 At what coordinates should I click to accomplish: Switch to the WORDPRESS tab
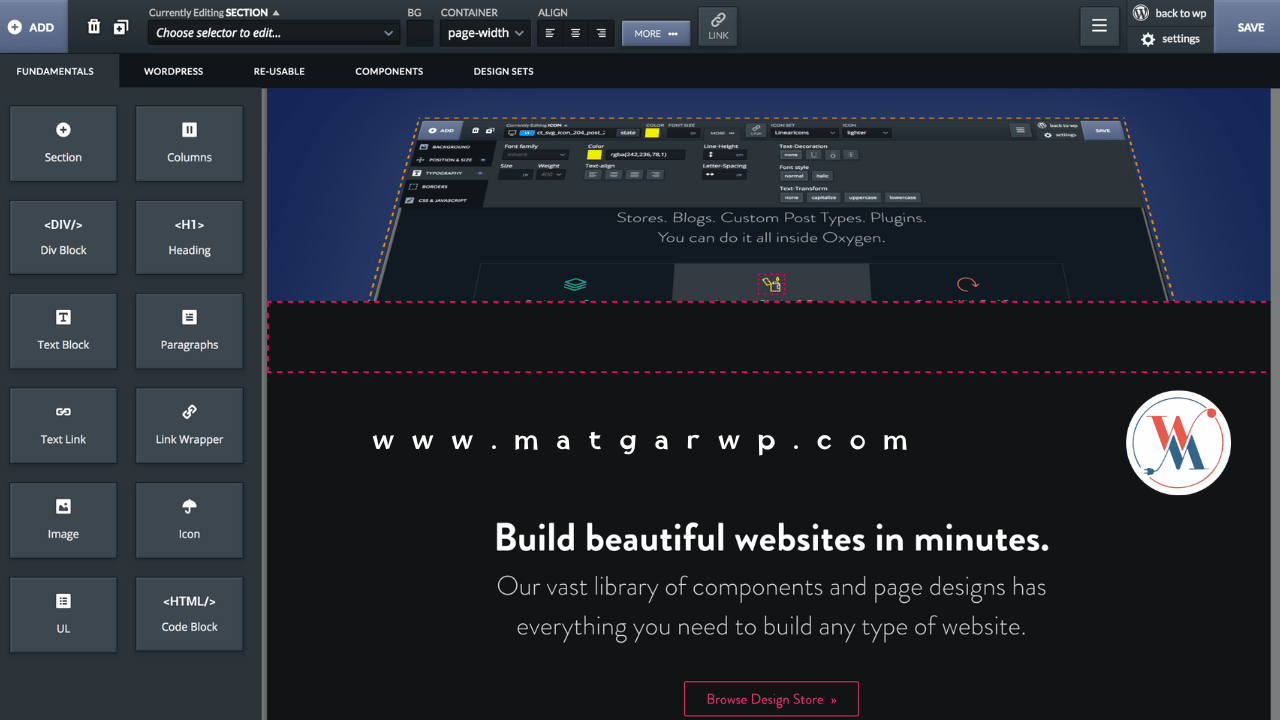[173, 71]
